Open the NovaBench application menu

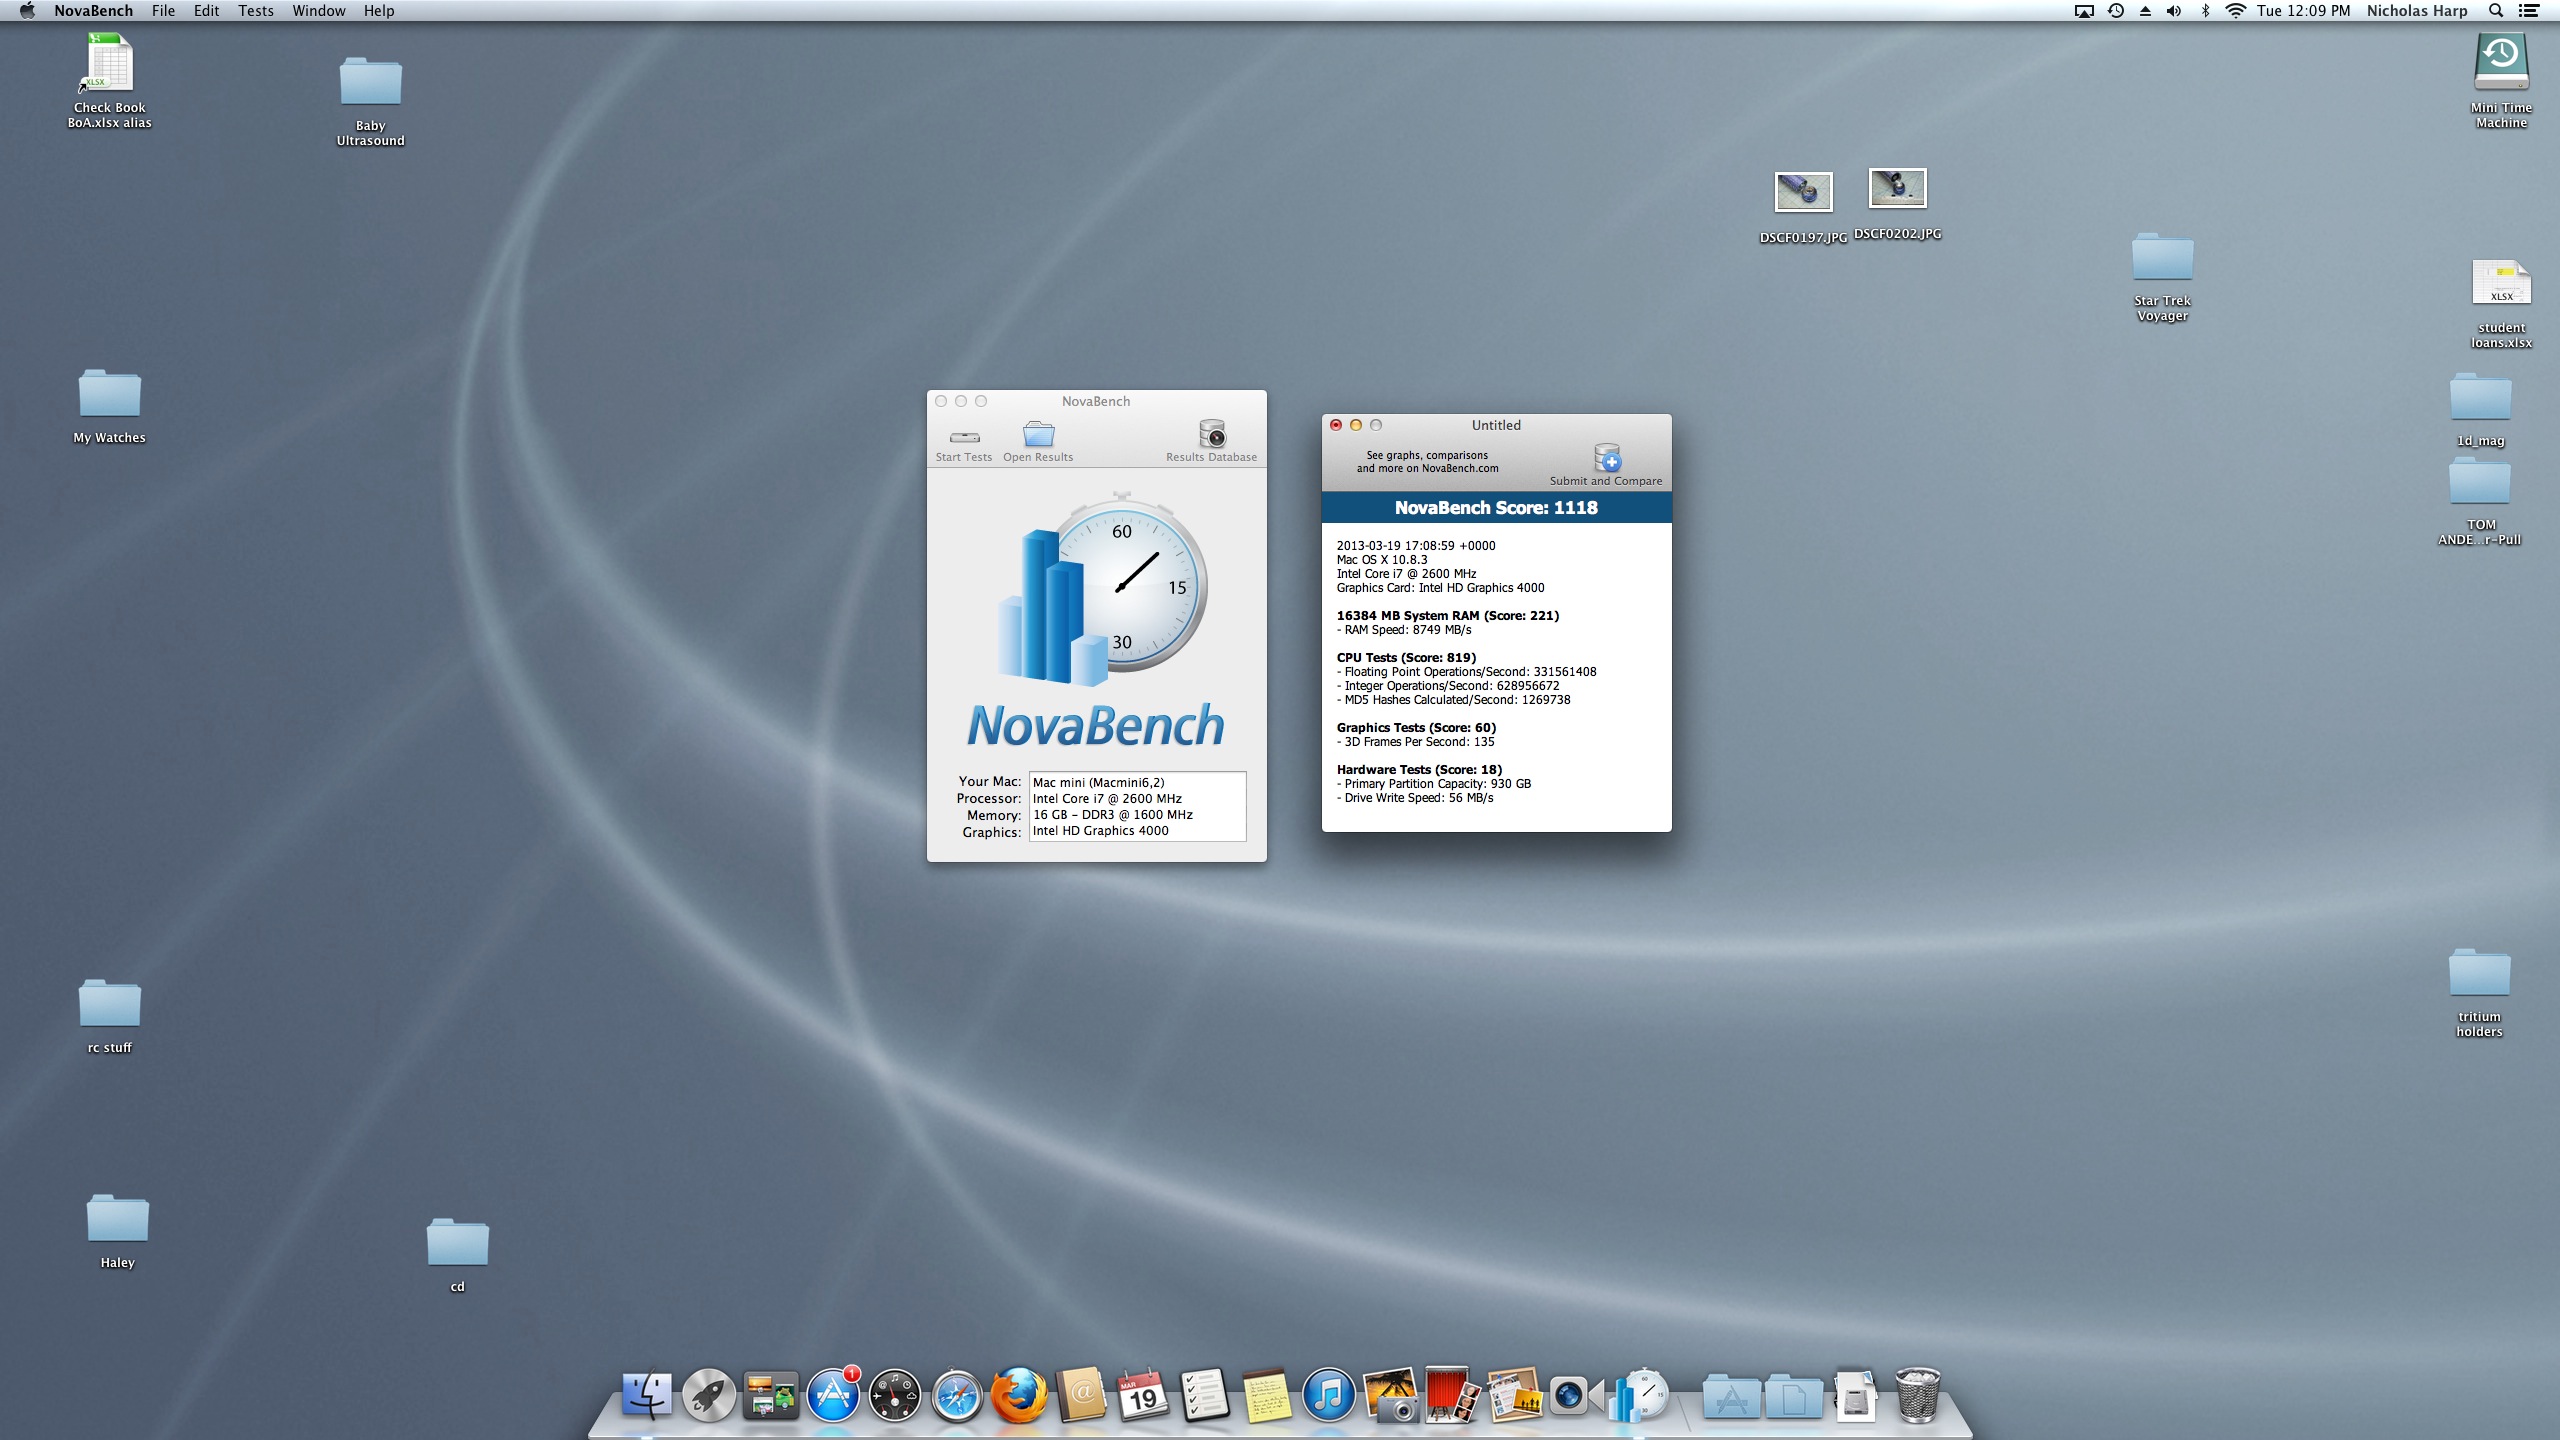click(x=93, y=11)
